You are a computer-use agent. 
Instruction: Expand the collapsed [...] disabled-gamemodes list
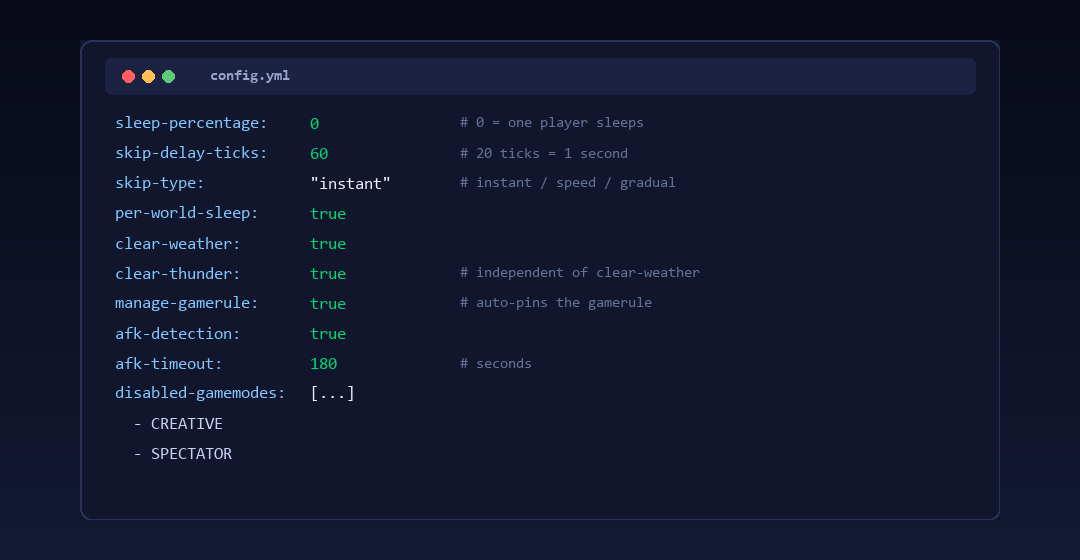332,393
